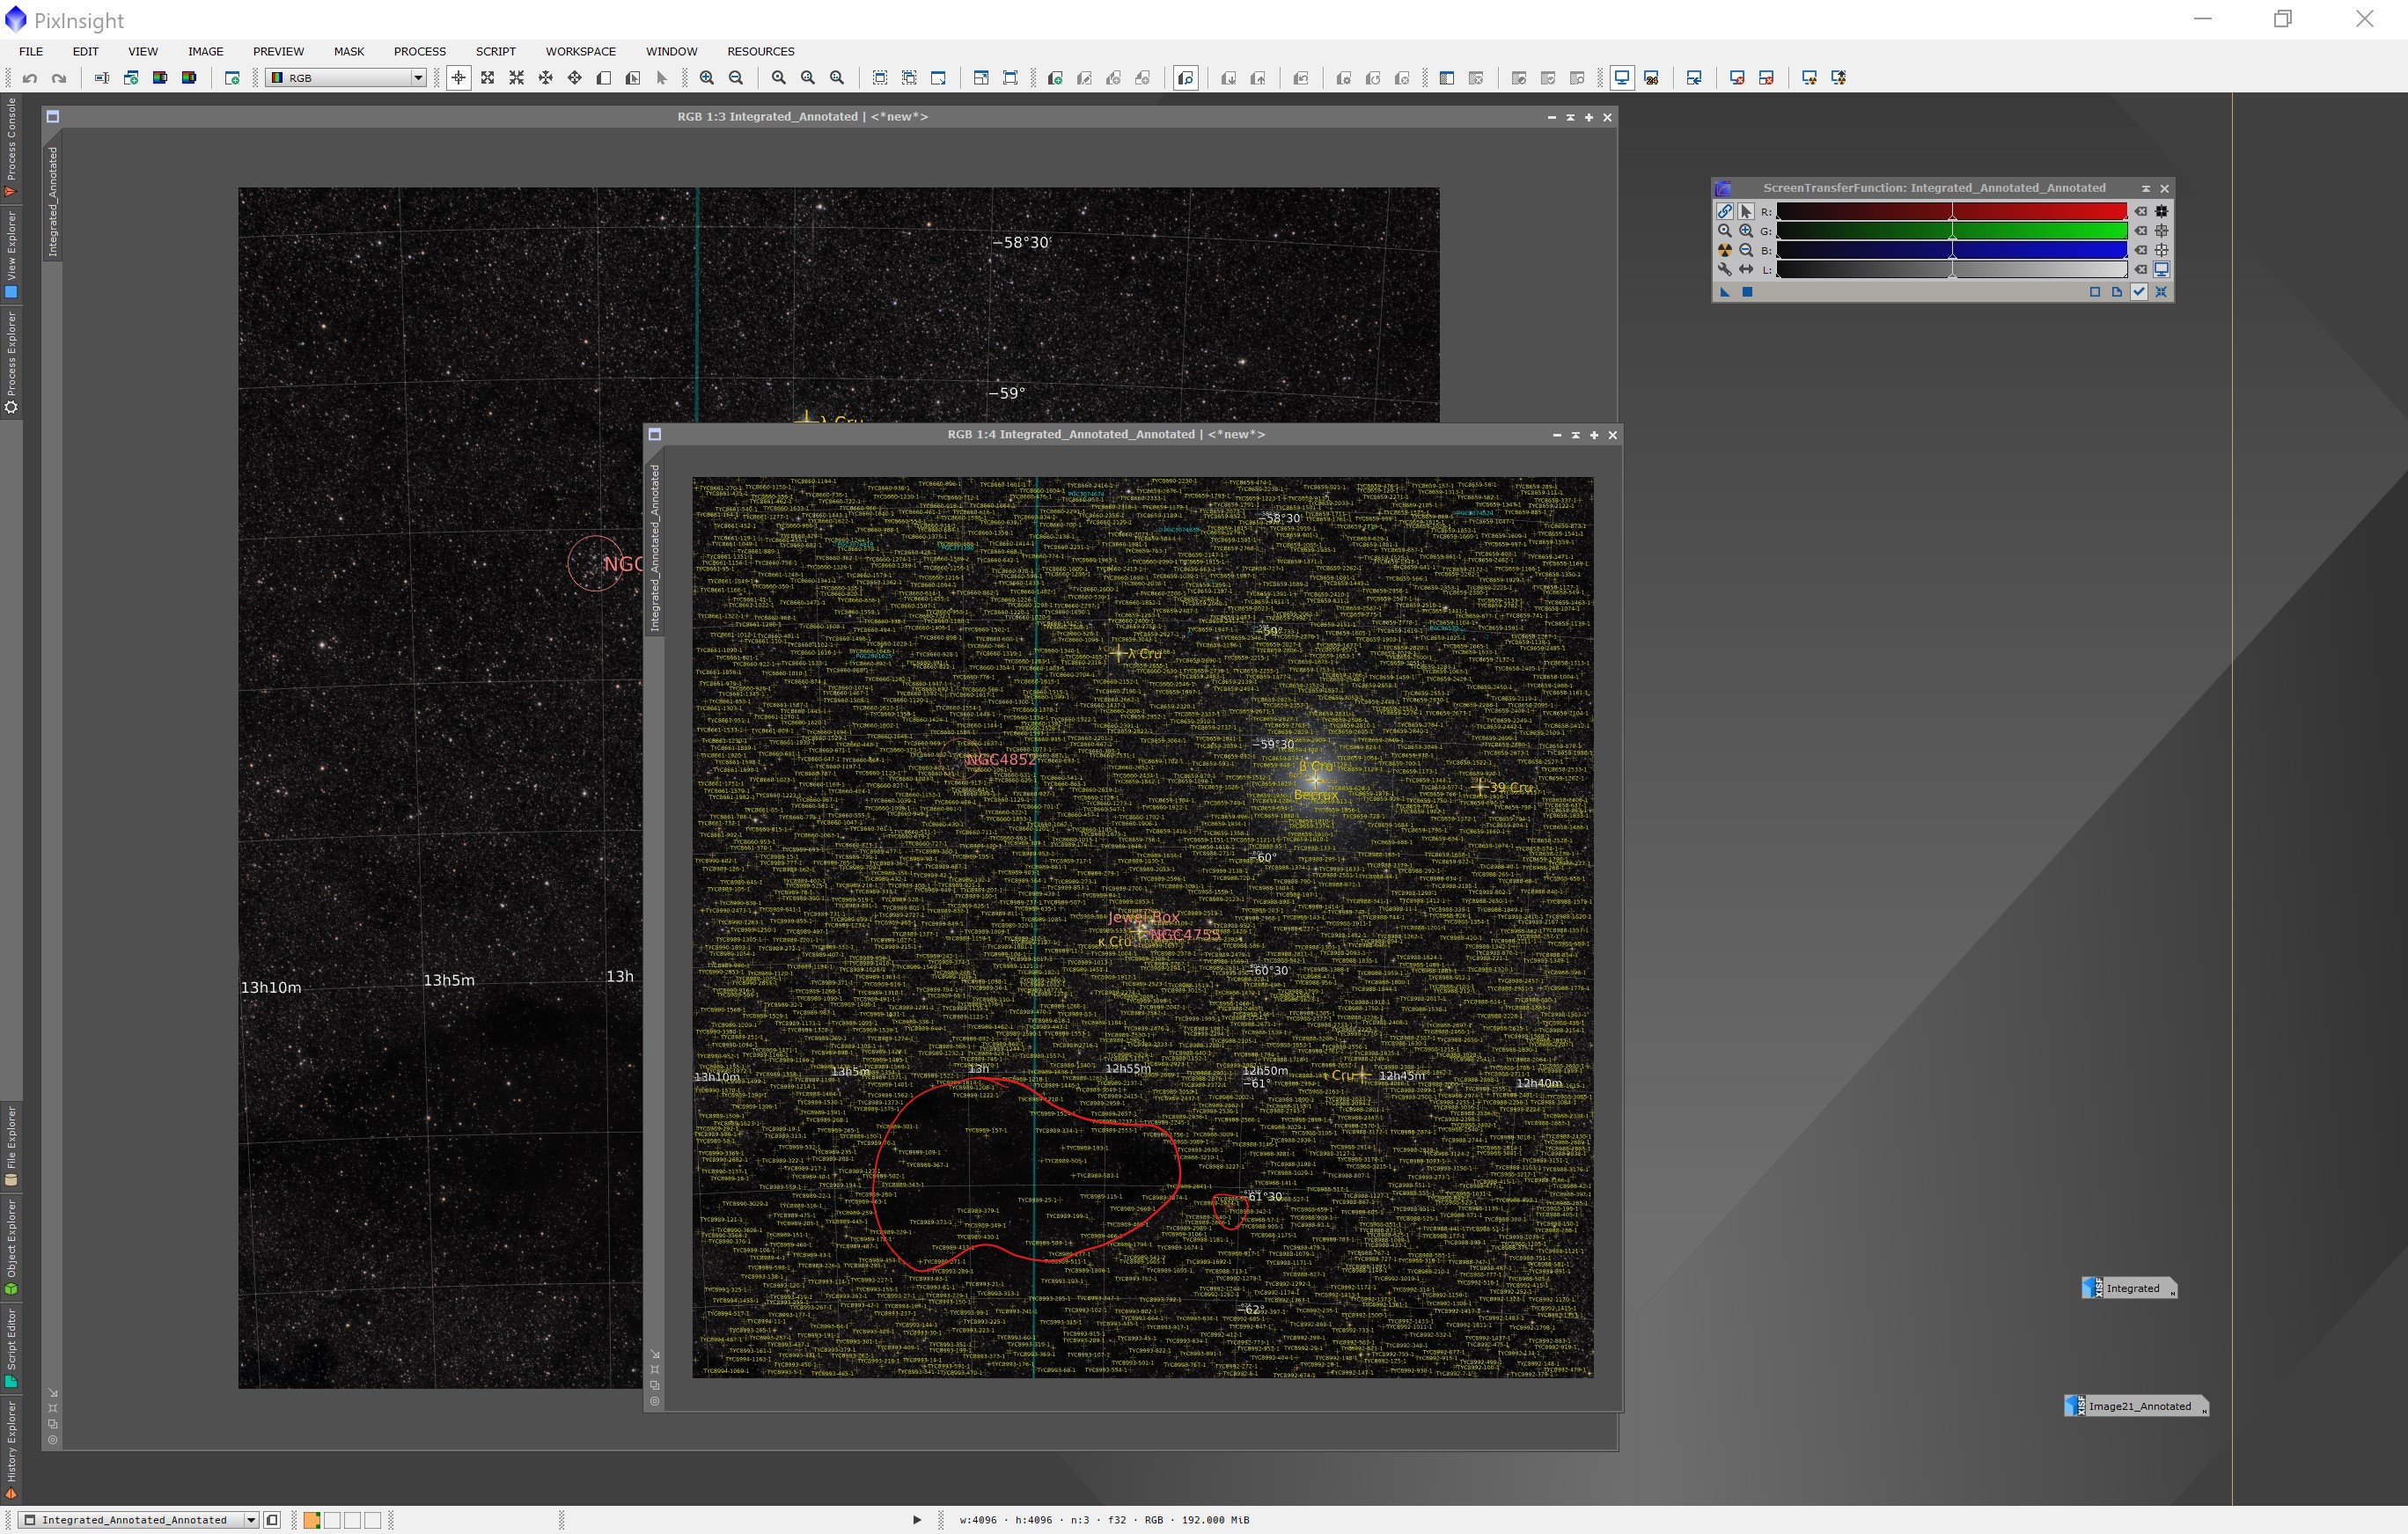2408x1534 pixels.
Task: Open the Process Explorer side tab
Action: click(11, 362)
